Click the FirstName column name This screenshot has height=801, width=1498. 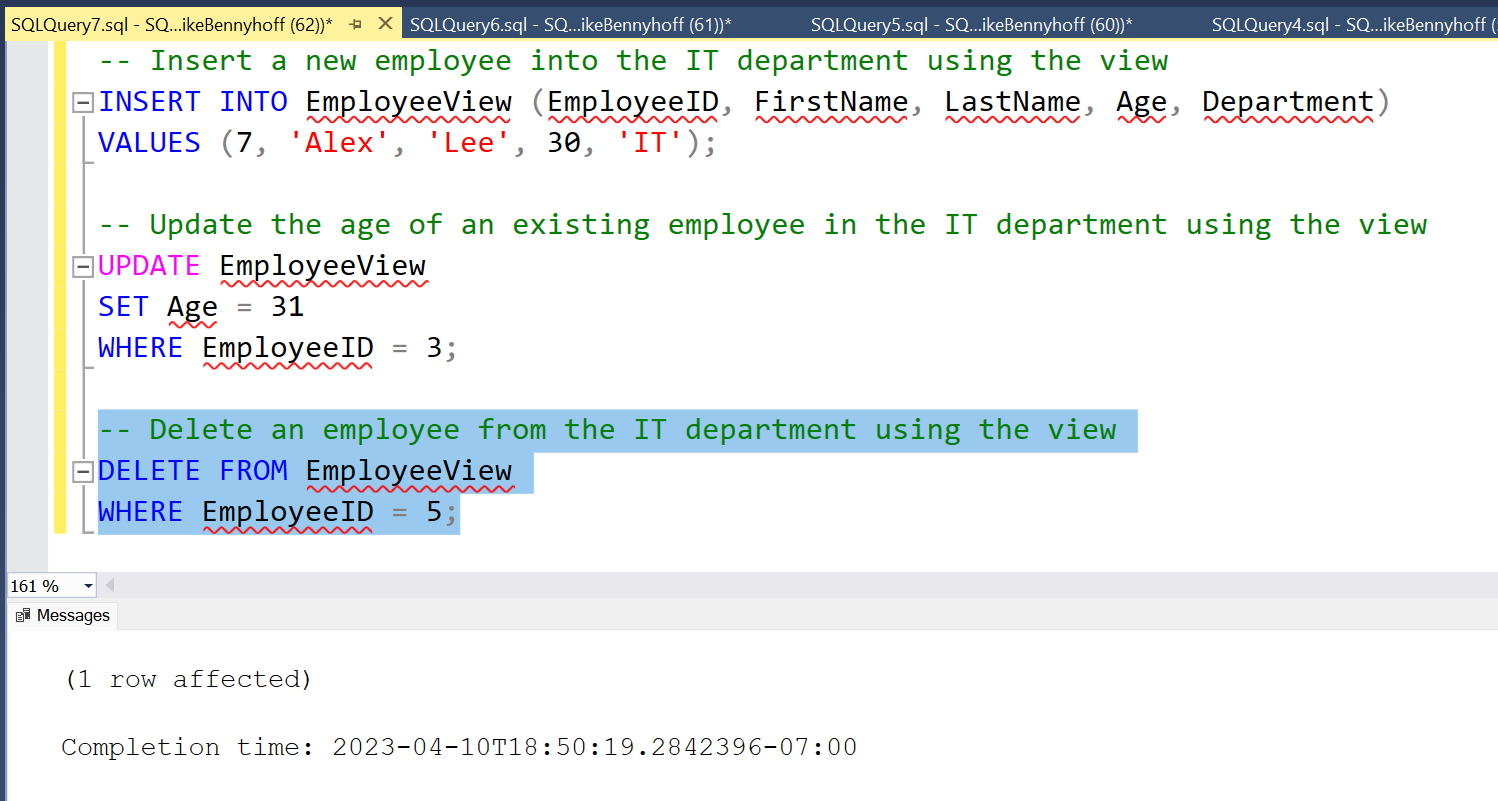(831, 102)
